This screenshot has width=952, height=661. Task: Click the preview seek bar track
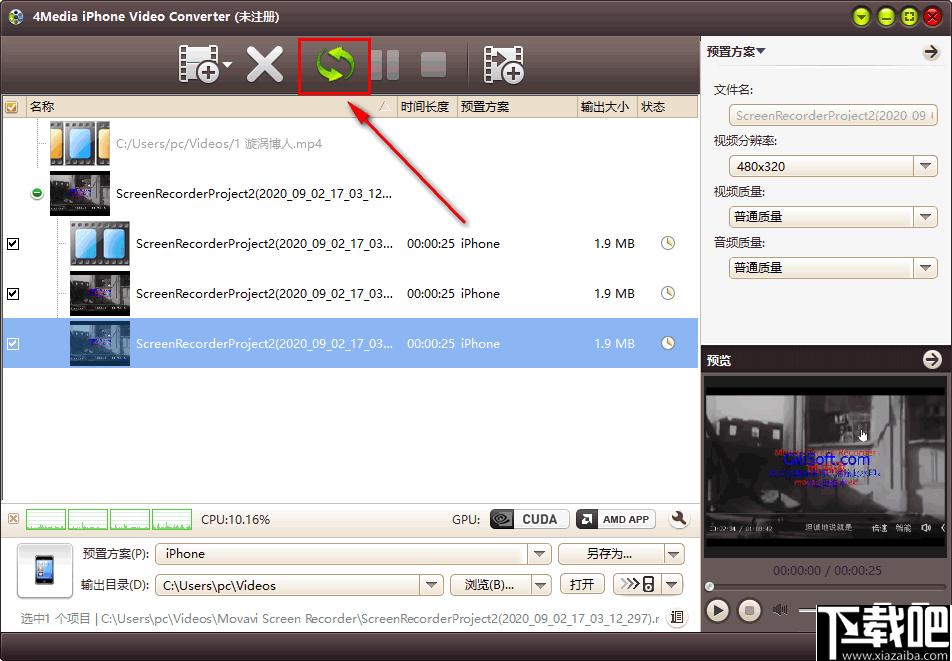click(826, 586)
